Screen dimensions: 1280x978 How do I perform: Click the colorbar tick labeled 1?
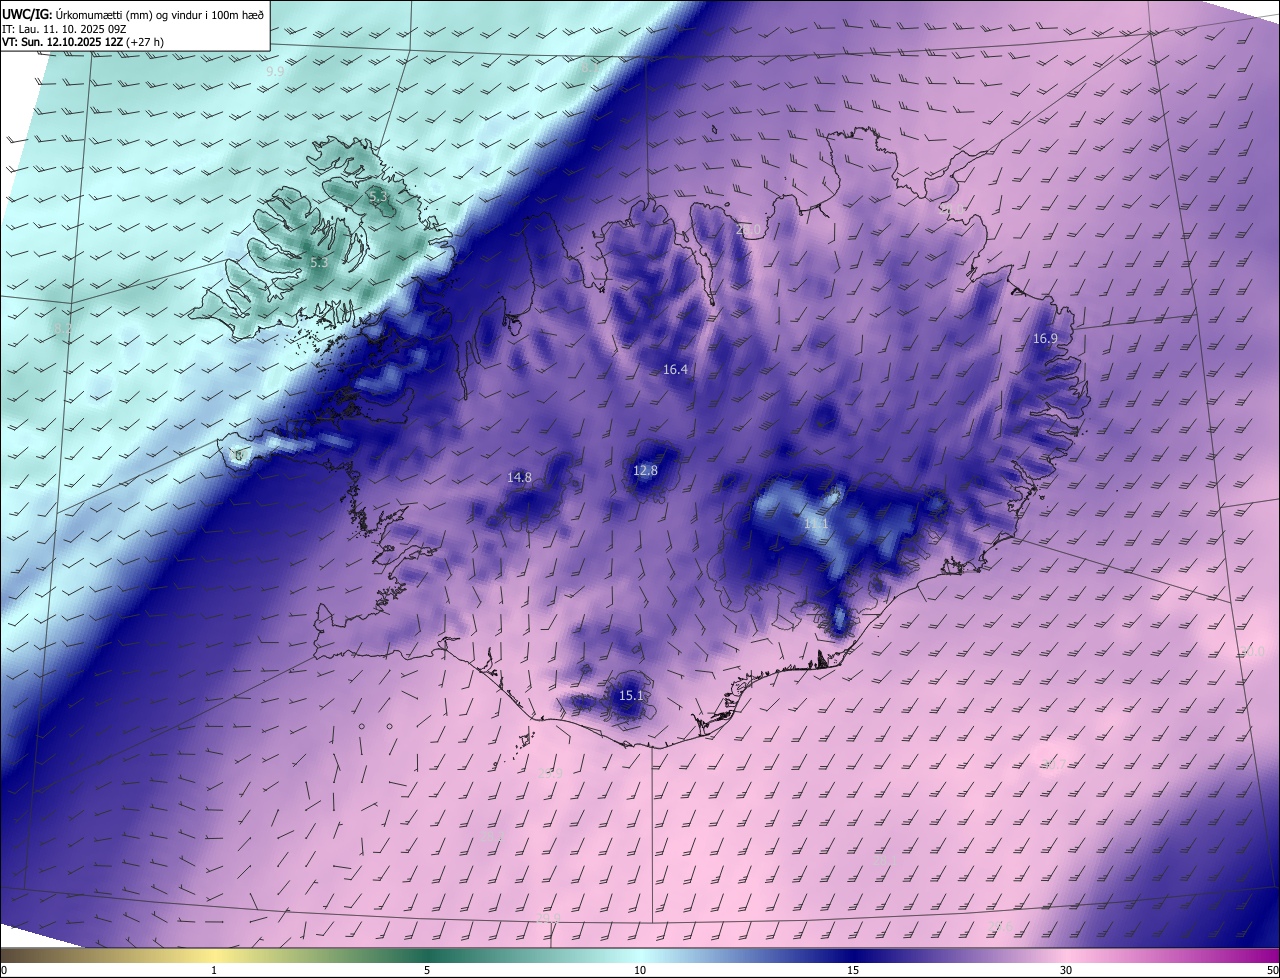[214, 970]
